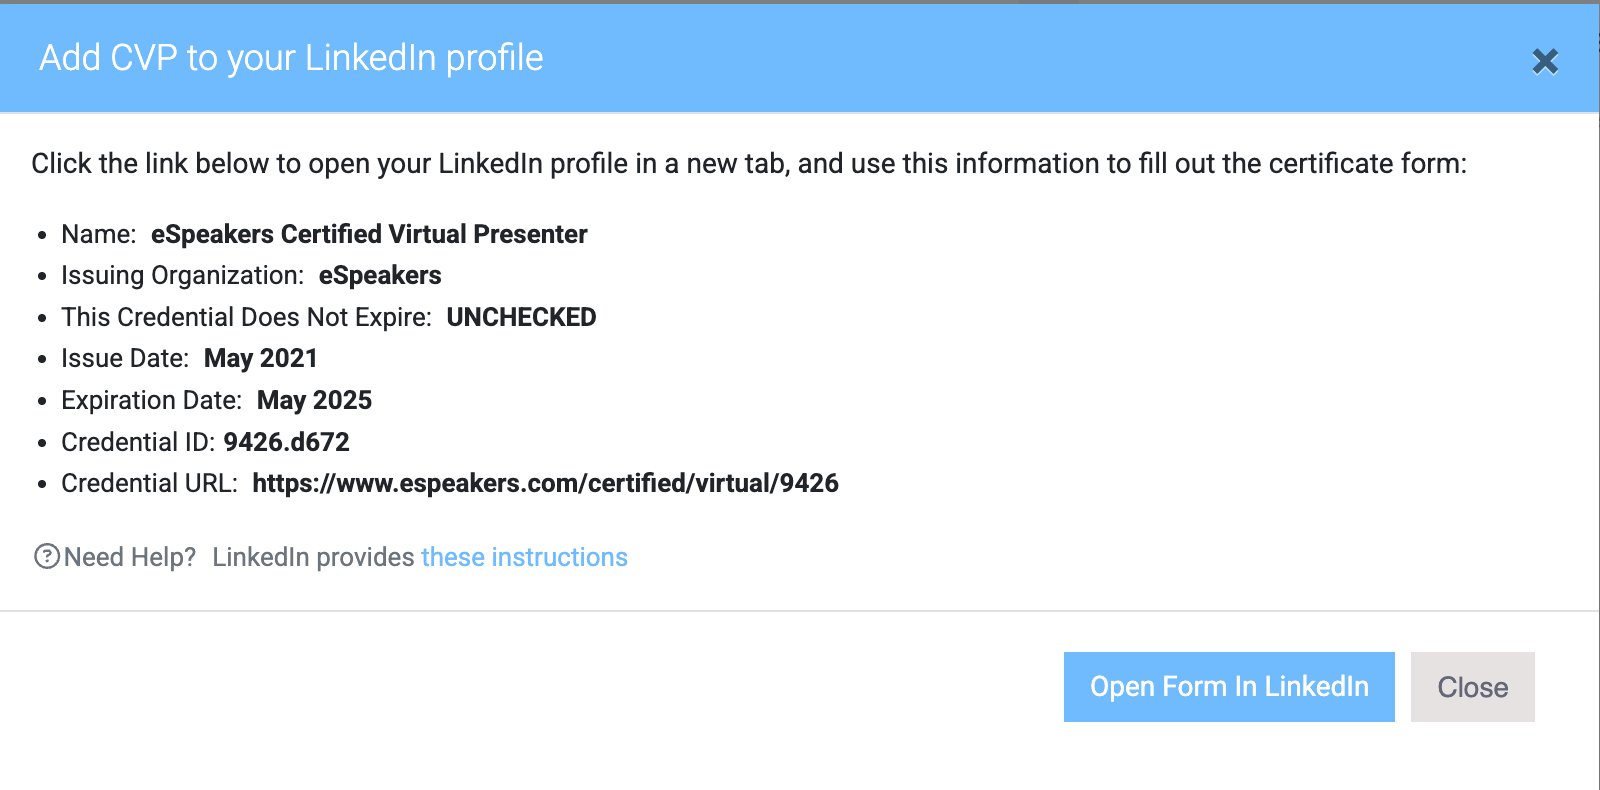Image resolution: width=1600 pixels, height=790 pixels.
Task: Open the "these instructions" link
Action: coord(524,557)
